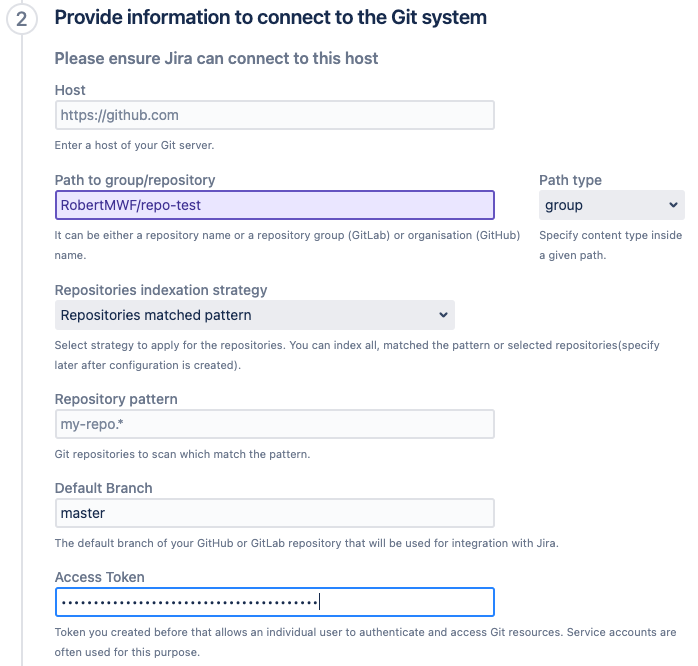The width and height of the screenshot is (698, 666).
Task: Click the Host field label
Action: click(x=70, y=90)
